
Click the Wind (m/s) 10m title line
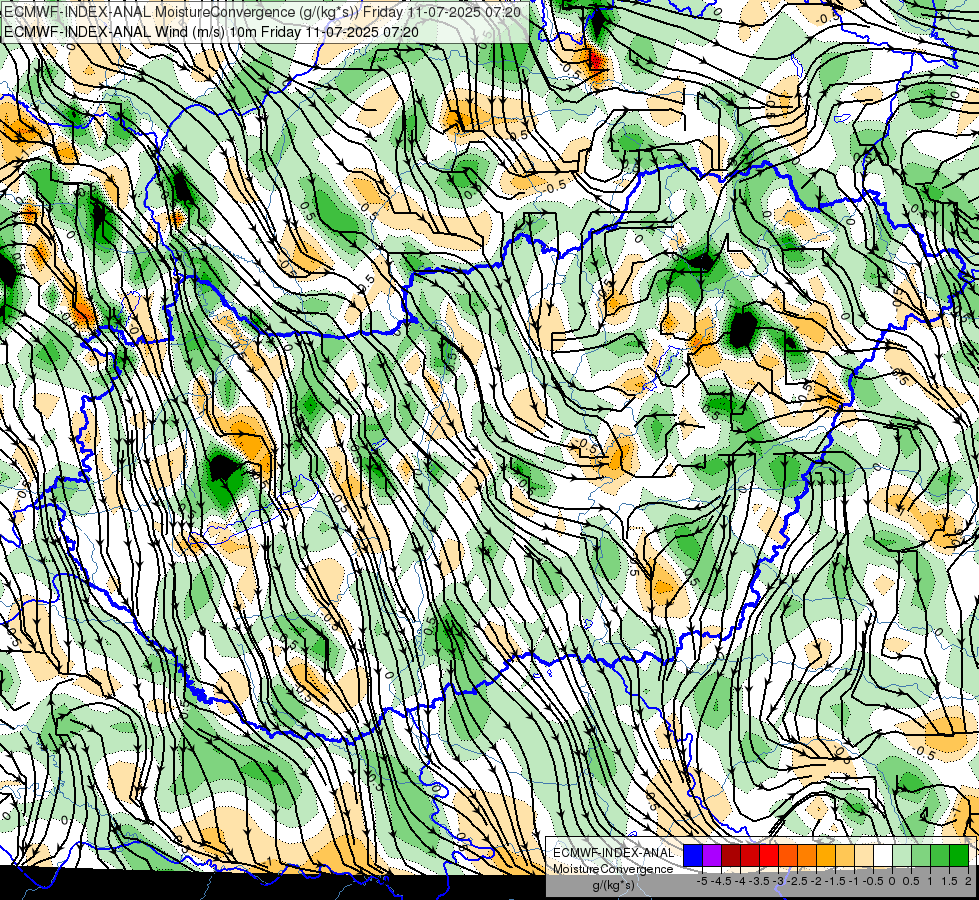pyautogui.click(x=212, y=32)
